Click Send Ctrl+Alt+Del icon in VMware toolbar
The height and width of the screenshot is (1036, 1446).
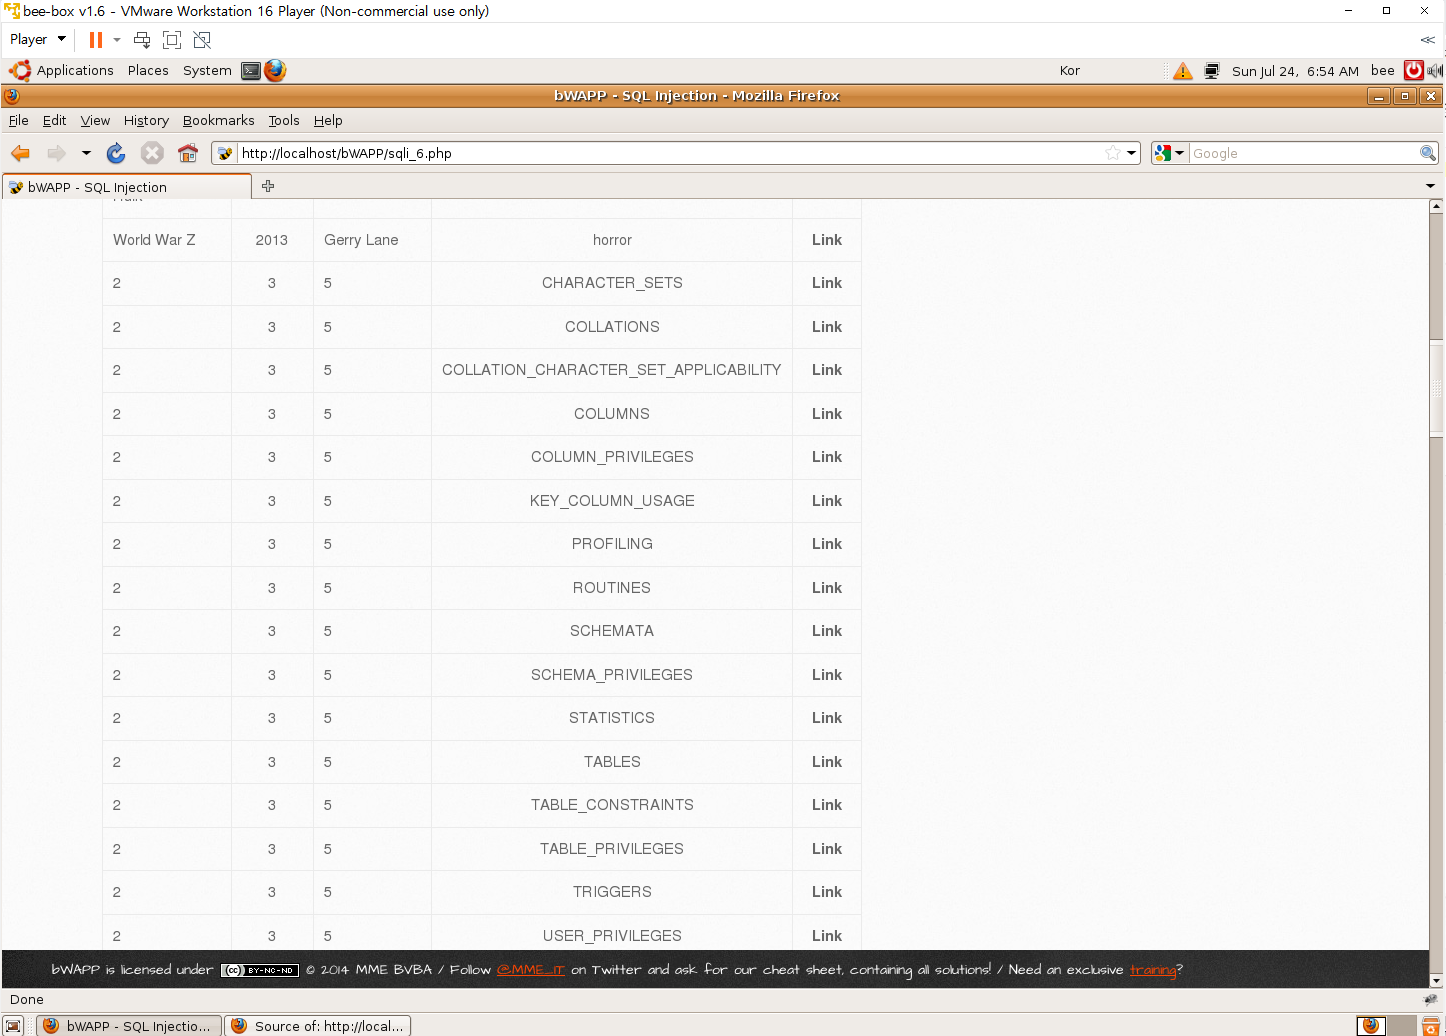pos(142,40)
